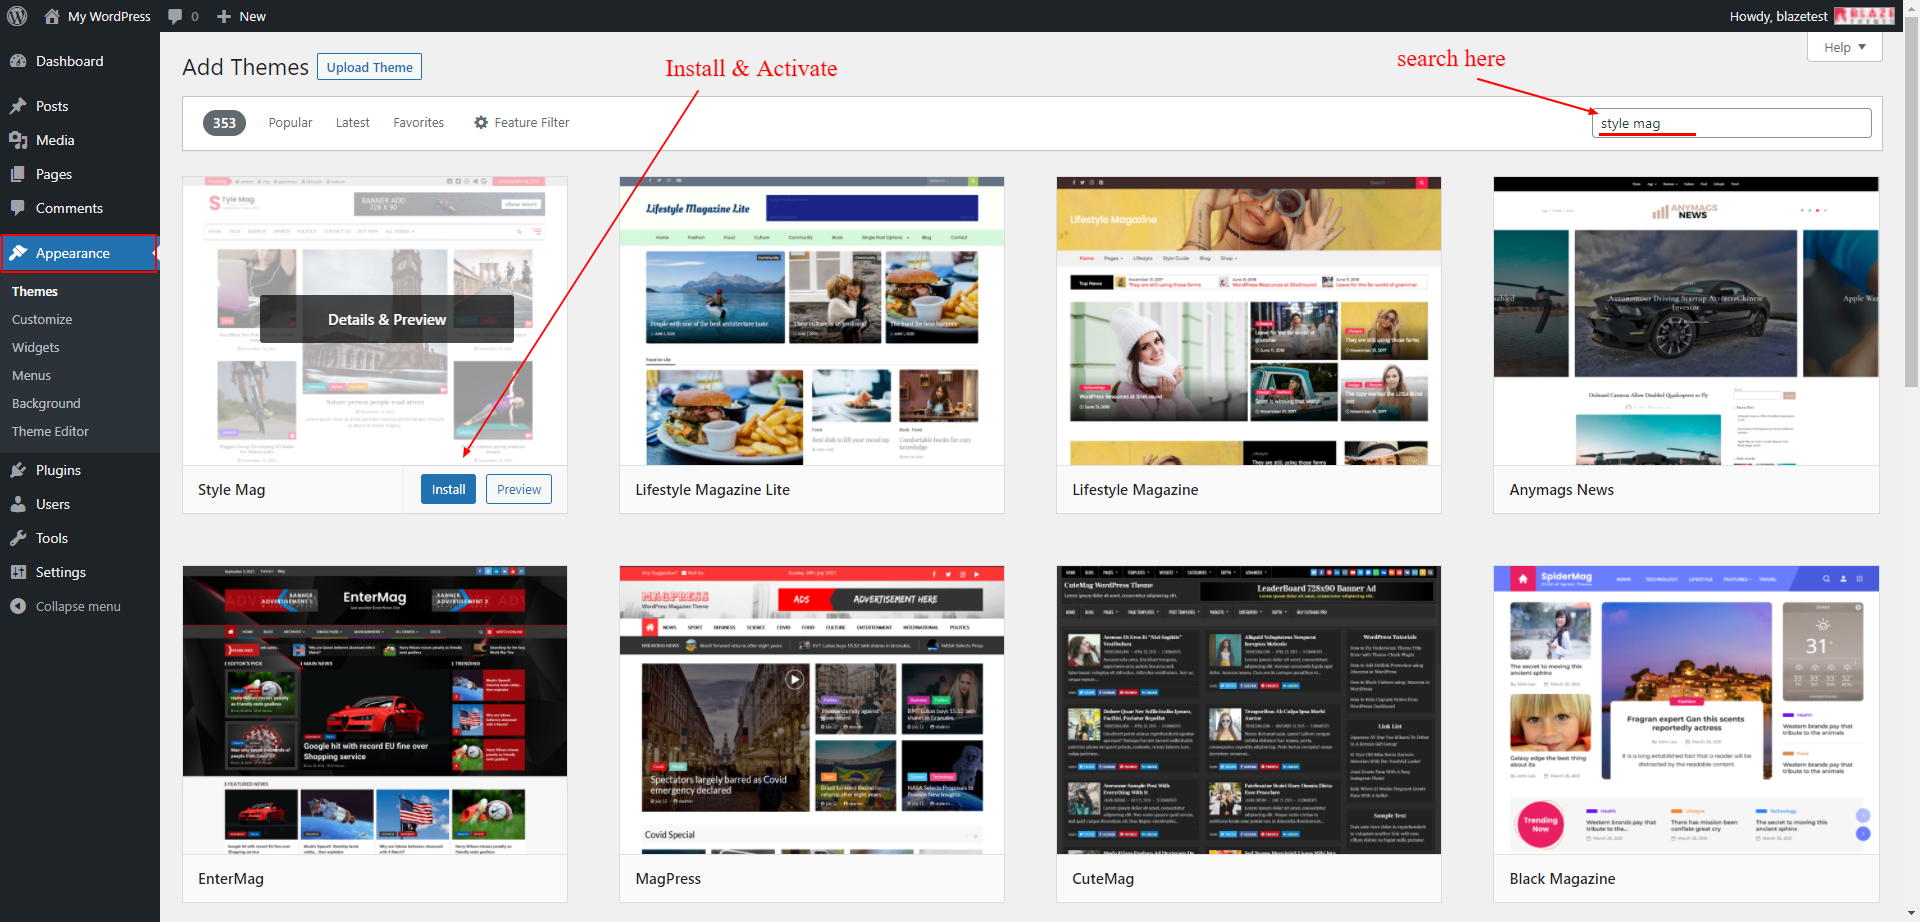Viewport: 1920px width, 922px height.
Task: Open Media via its sidebar icon
Action: point(18,140)
